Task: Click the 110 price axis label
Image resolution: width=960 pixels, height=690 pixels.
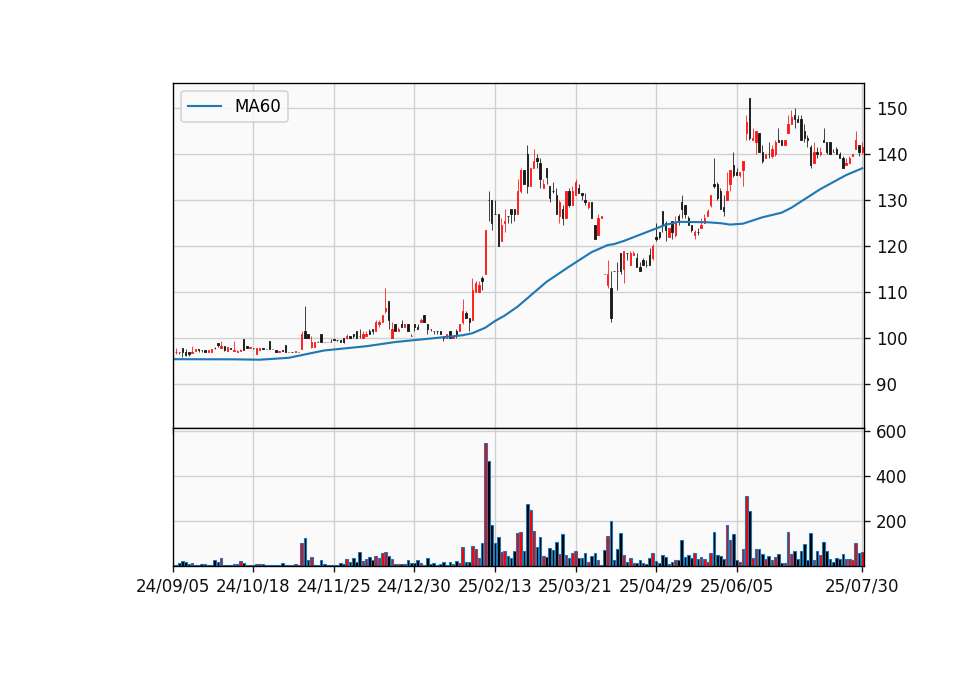Action: point(892,293)
